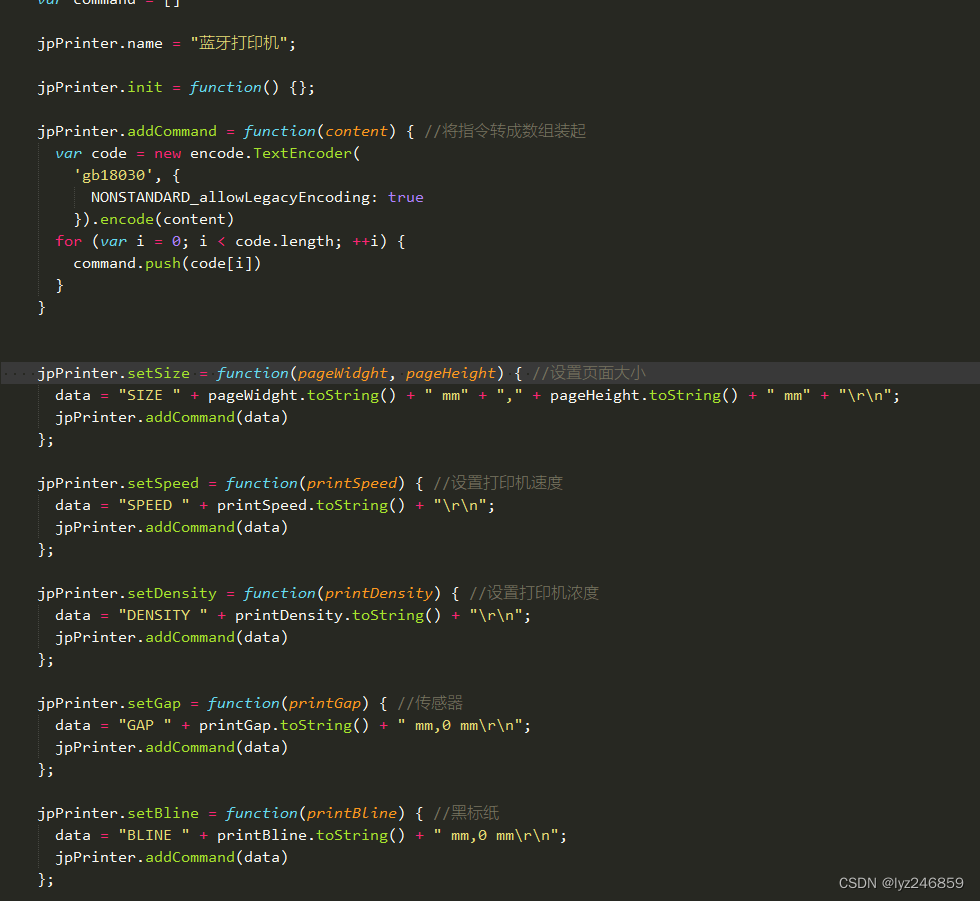Viewport: 980px width, 901px height.
Task: Click the string "蓝牙打印机"
Action: [x=239, y=43]
